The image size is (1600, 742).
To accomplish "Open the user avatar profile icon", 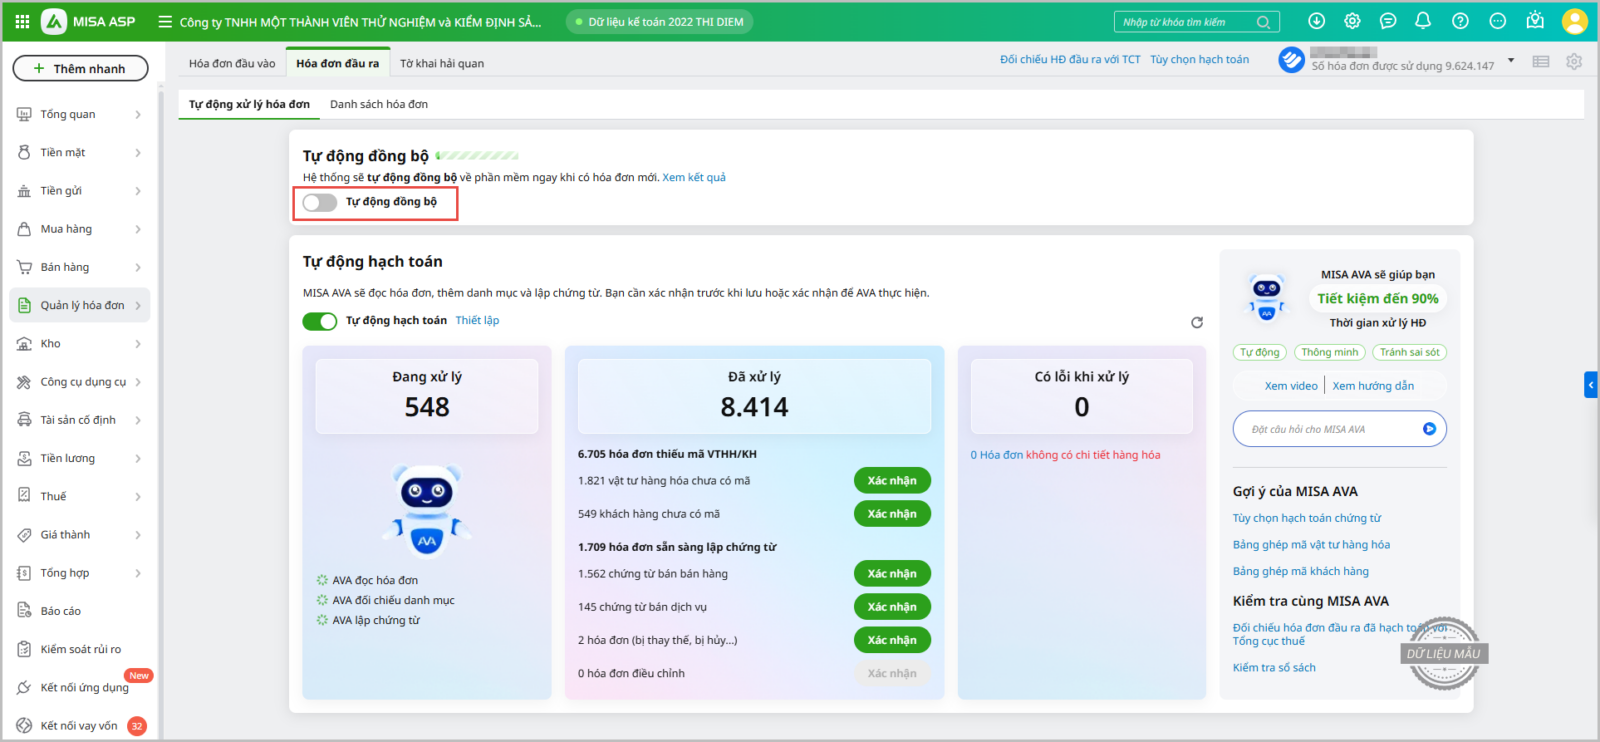I will pyautogui.click(x=1574, y=21).
